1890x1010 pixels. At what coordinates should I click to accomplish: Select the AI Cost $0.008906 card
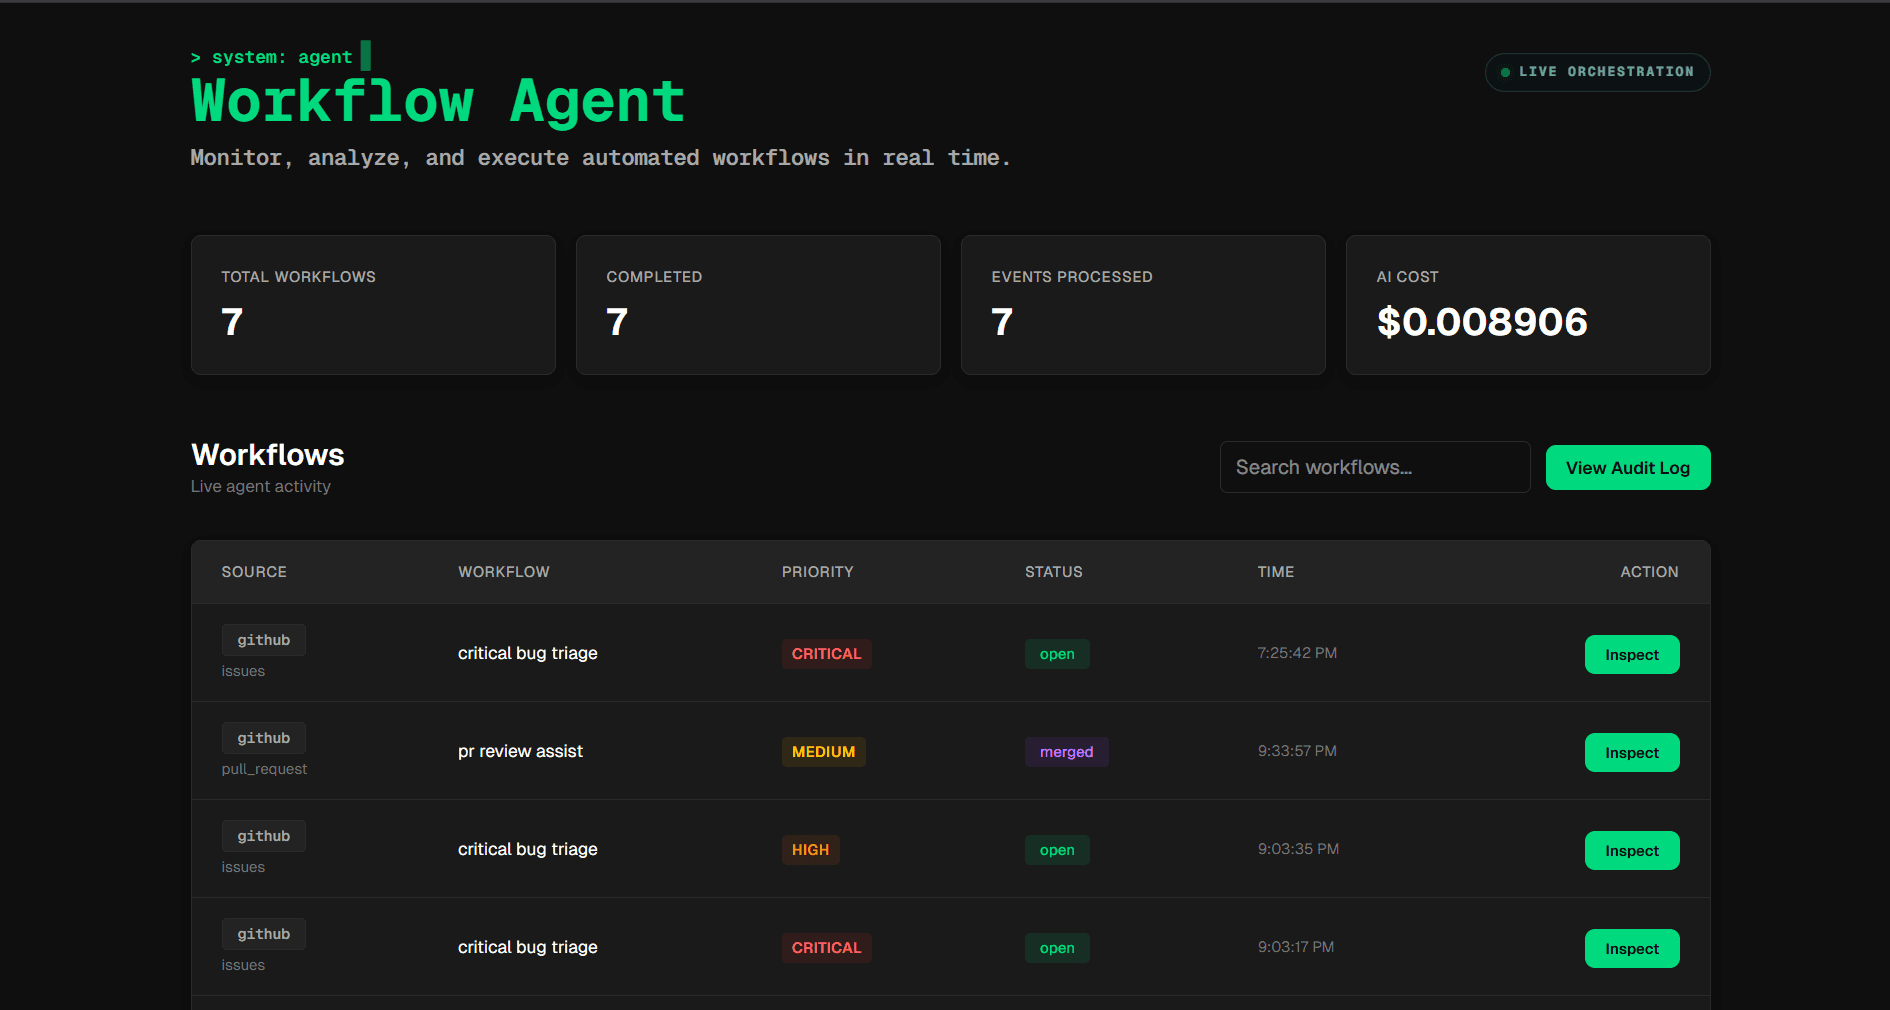point(1528,305)
